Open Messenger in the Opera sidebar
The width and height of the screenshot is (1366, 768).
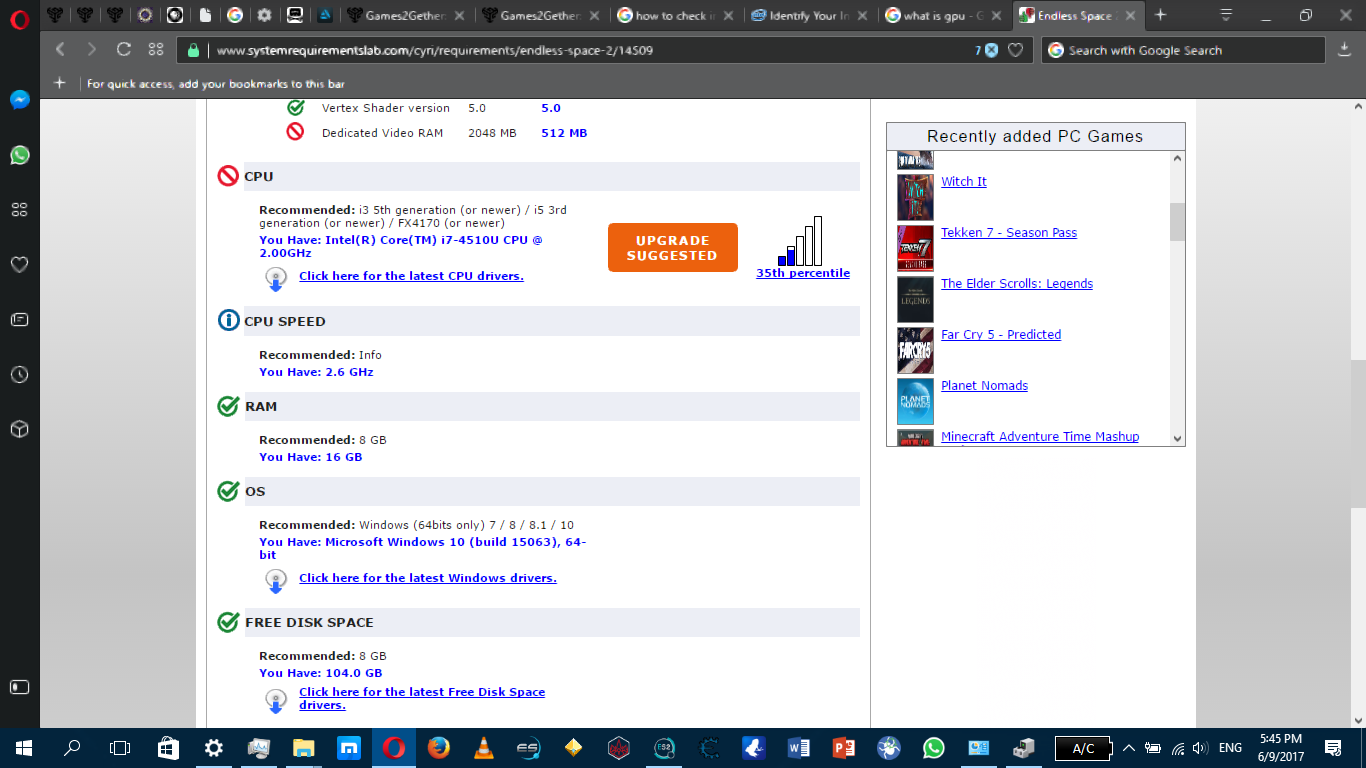19,100
